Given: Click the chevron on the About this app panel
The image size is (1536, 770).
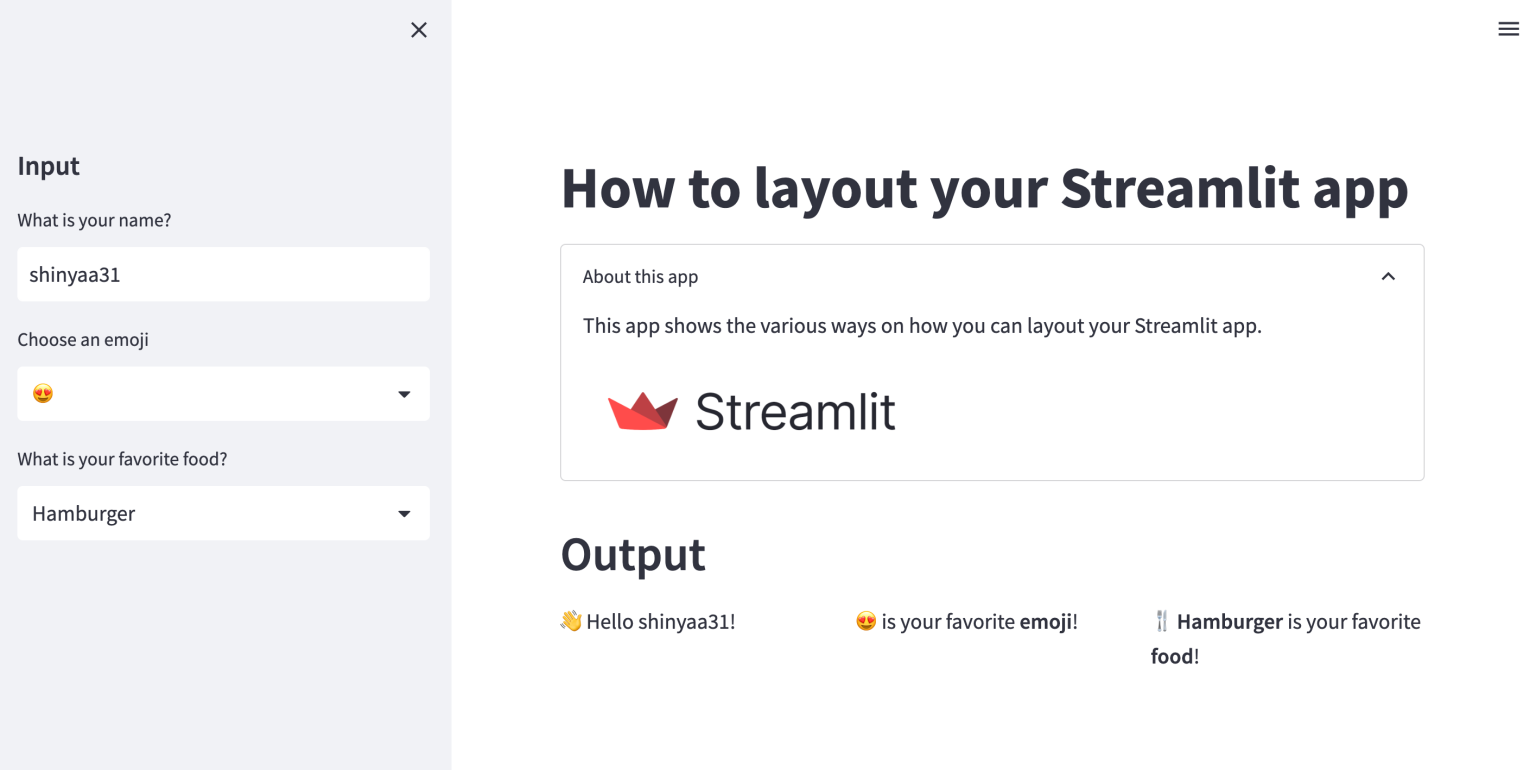Looking at the screenshot, I should 1388,277.
